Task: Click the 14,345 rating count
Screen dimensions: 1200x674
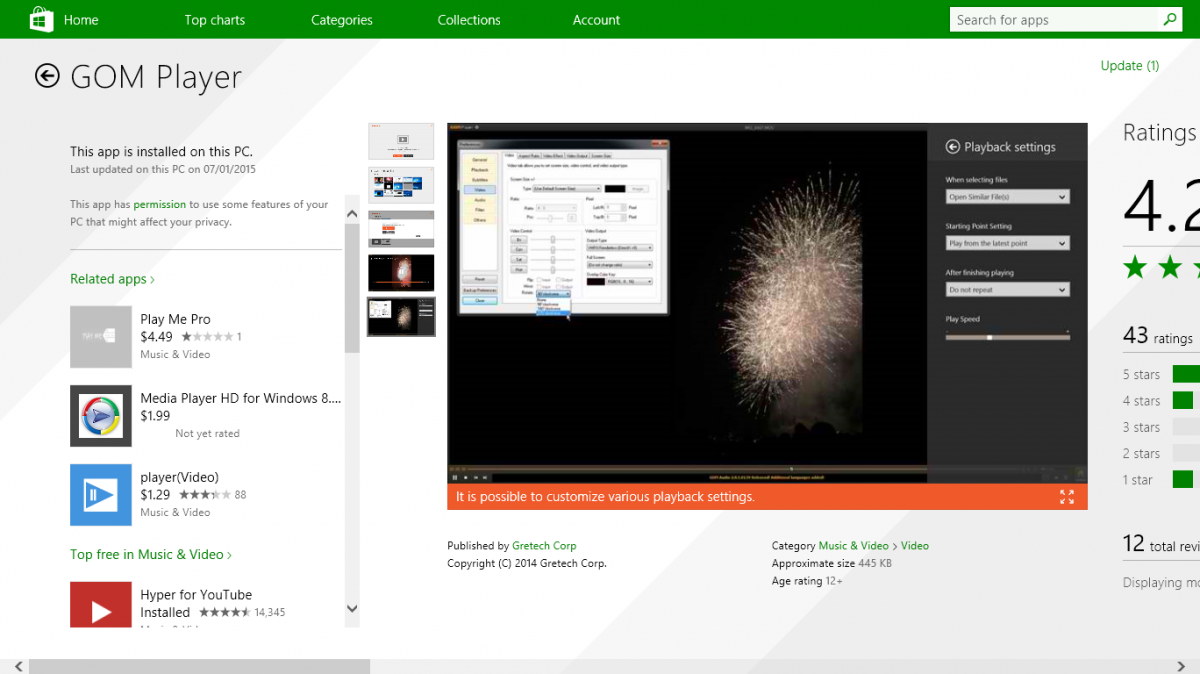Action: click(x=270, y=613)
